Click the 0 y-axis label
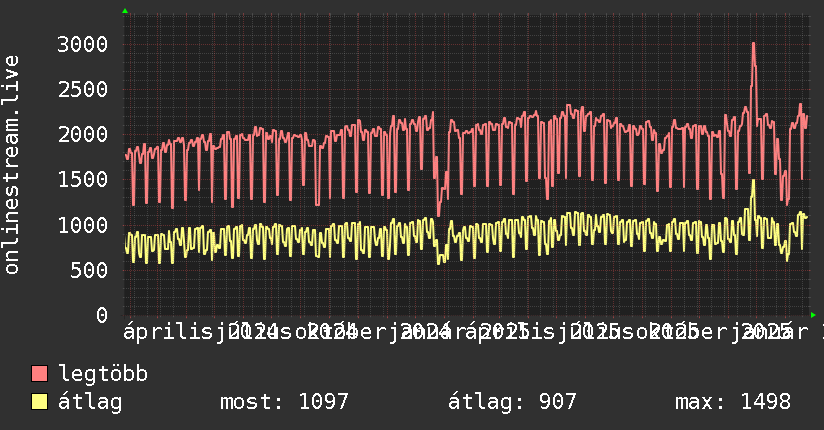 pyautogui.click(x=102, y=315)
